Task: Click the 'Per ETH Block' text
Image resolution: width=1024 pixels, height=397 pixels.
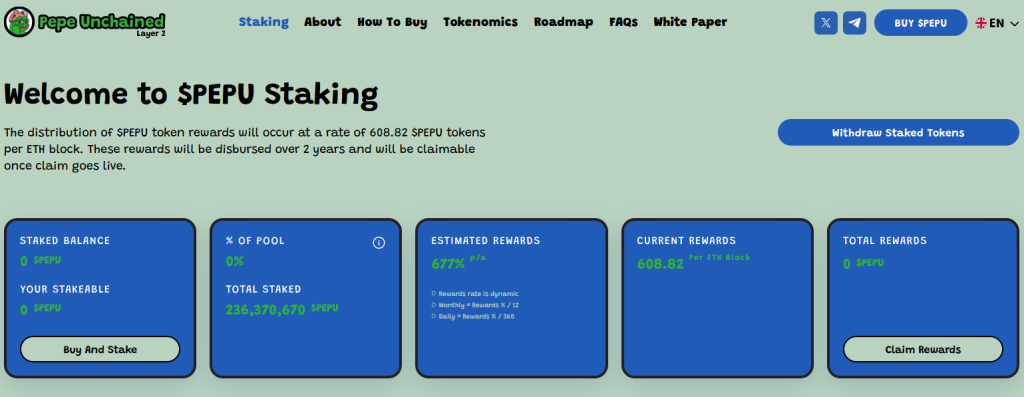Action: click(719, 257)
